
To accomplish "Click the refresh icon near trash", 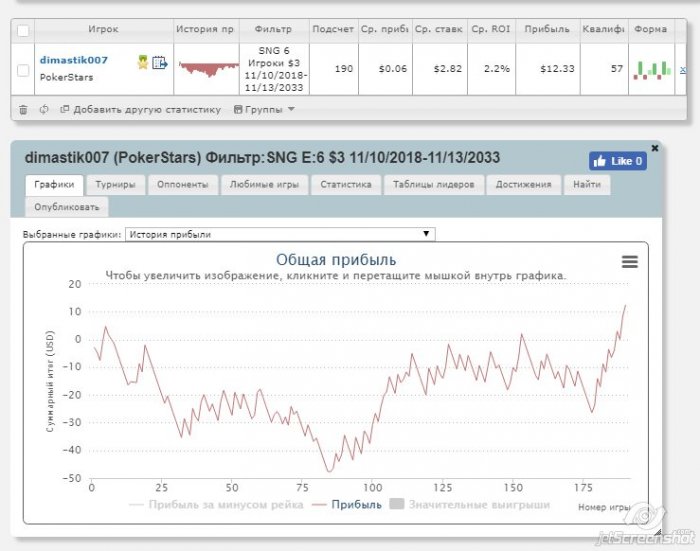I will (x=44, y=109).
